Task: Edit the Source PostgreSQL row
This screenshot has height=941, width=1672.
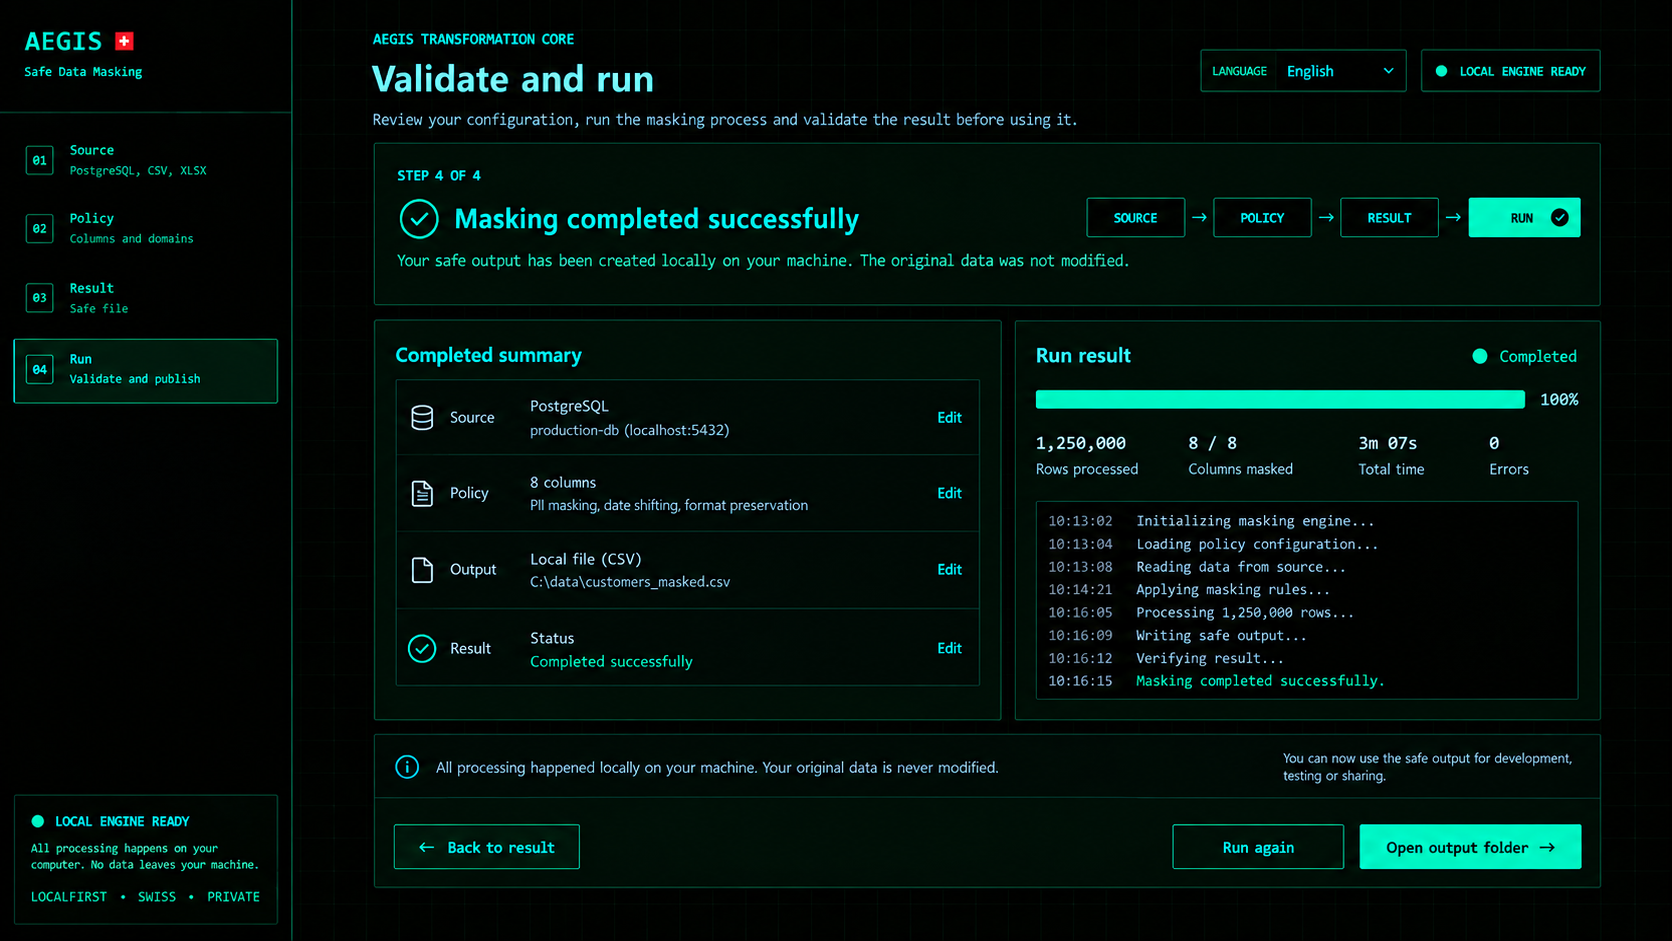Action: point(949,417)
